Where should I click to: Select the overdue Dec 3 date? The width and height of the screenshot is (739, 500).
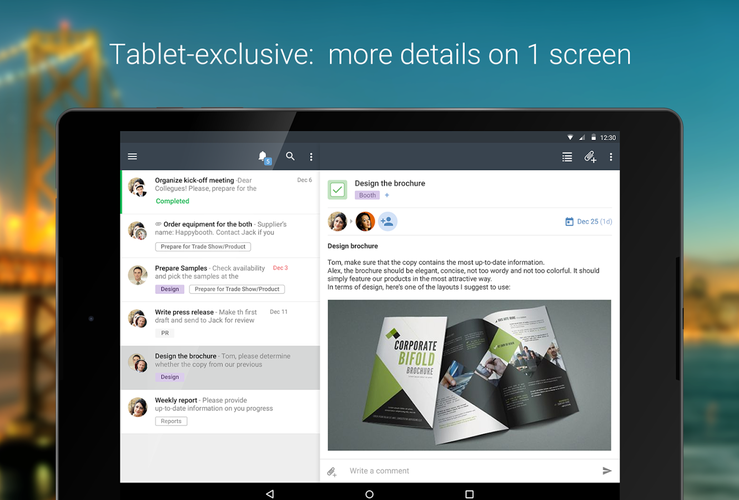click(280, 268)
